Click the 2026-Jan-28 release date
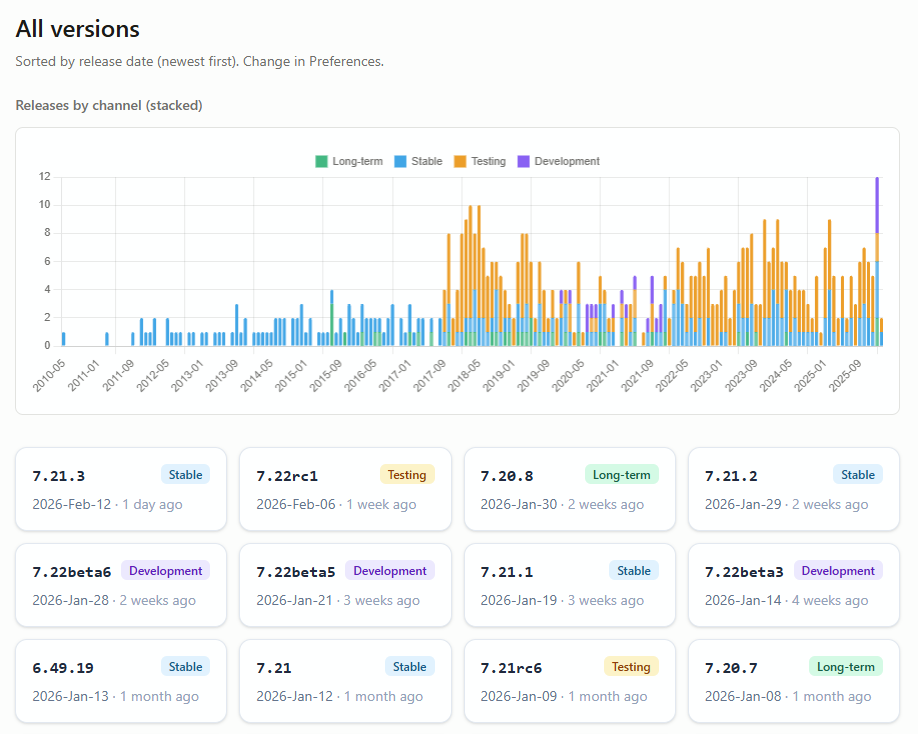 pyautogui.click(x=70, y=601)
